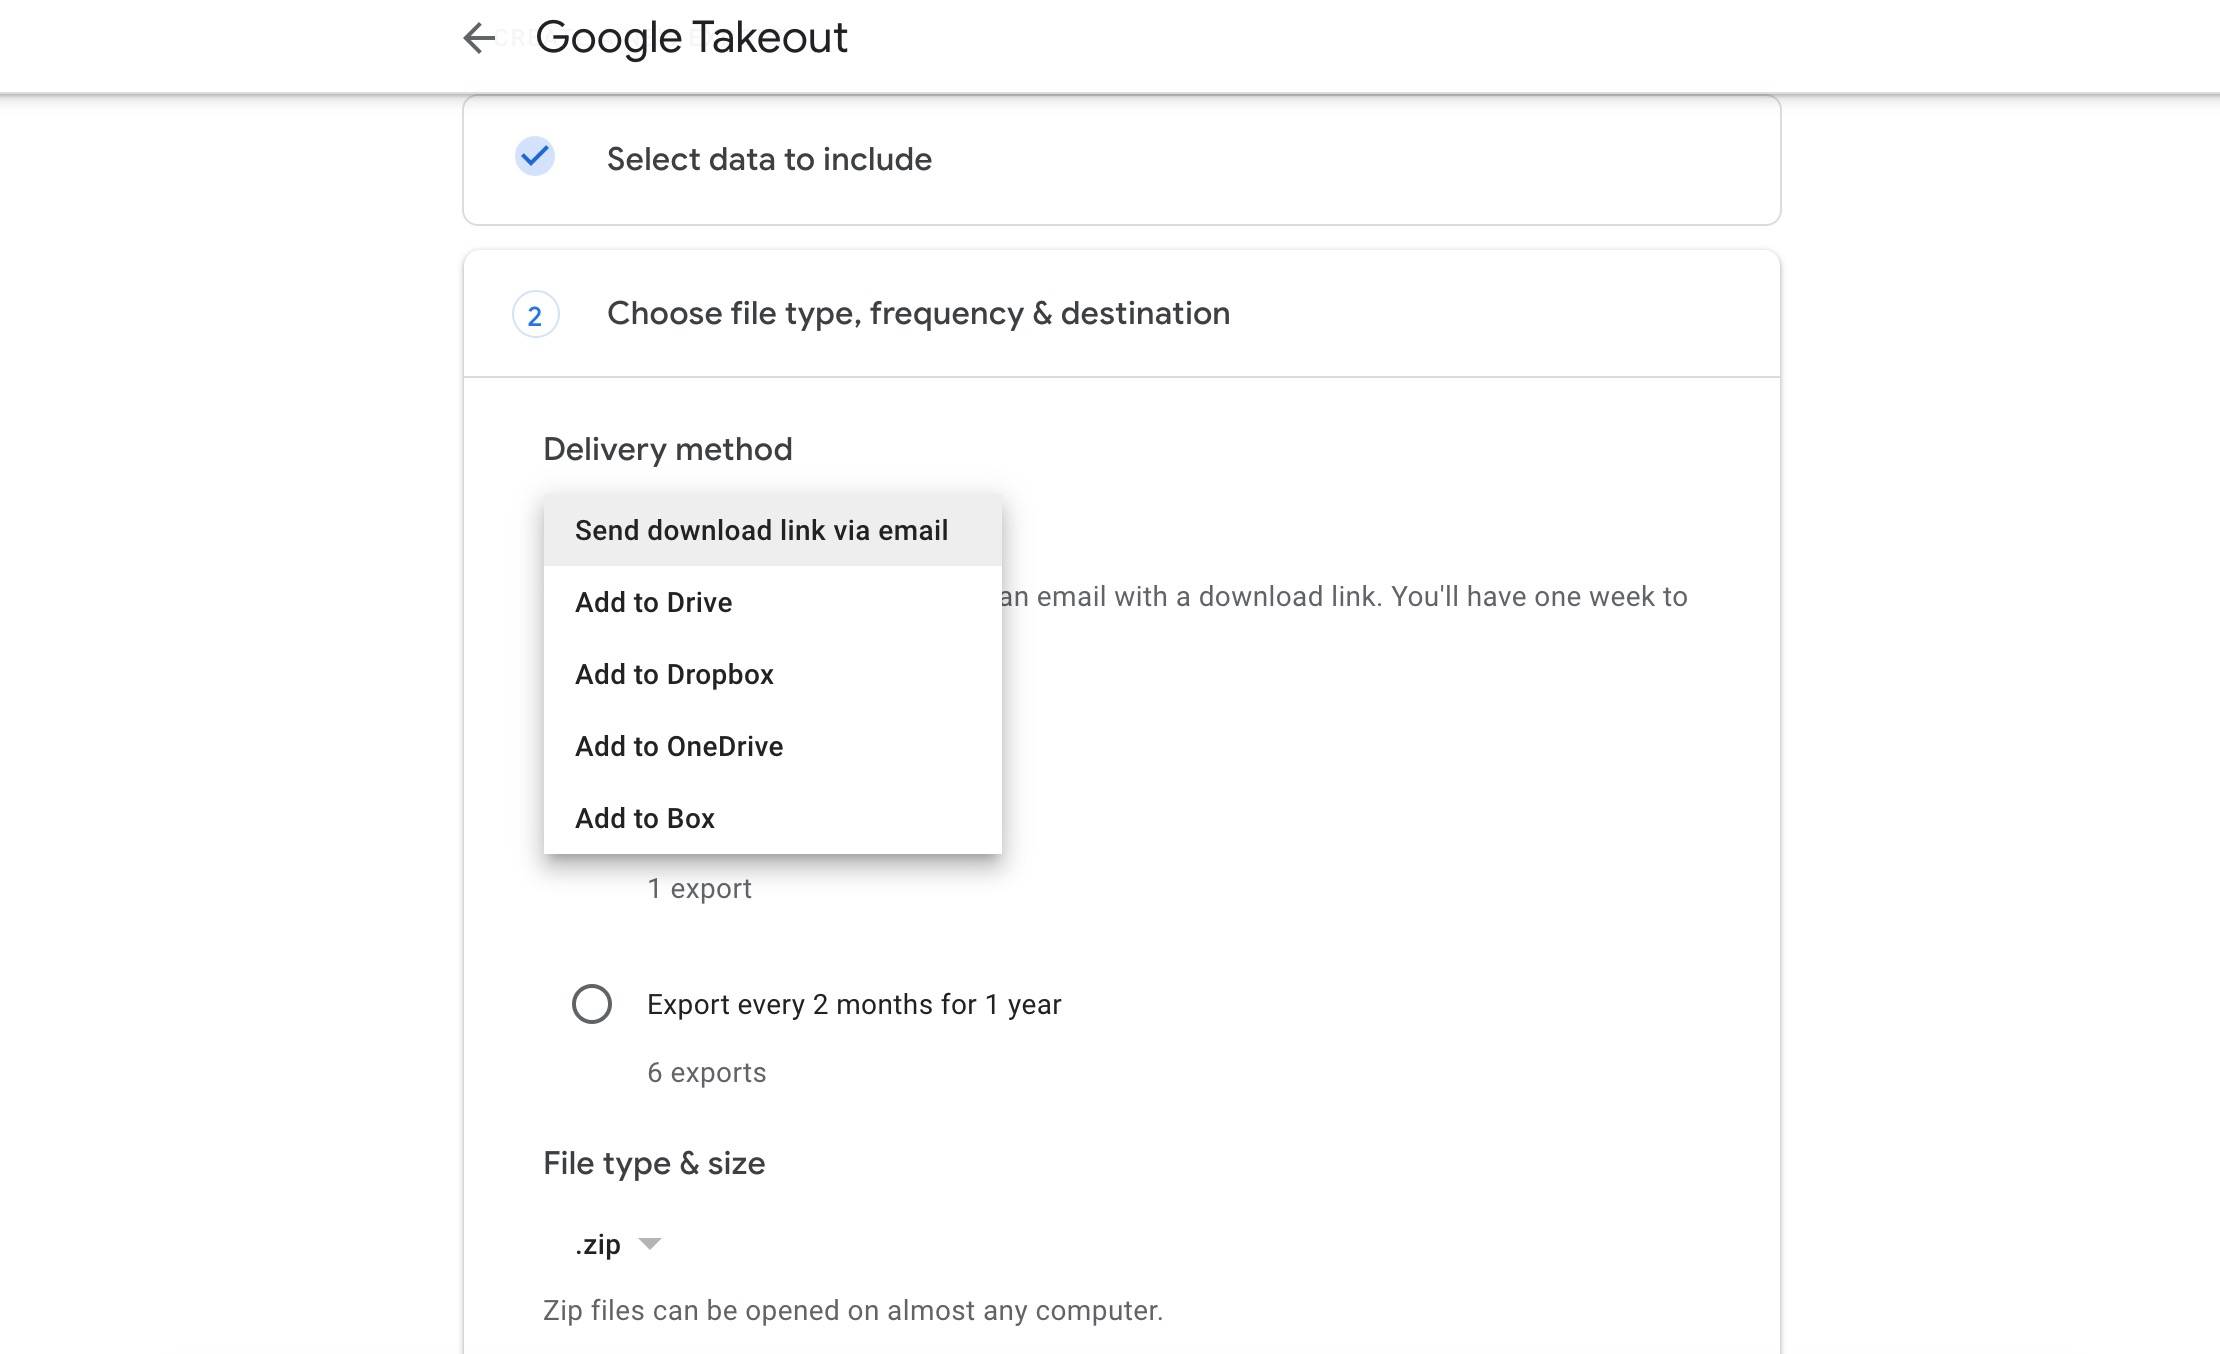Click the Google Takeout title
This screenshot has width=2220, height=1354.
[x=691, y=38]
